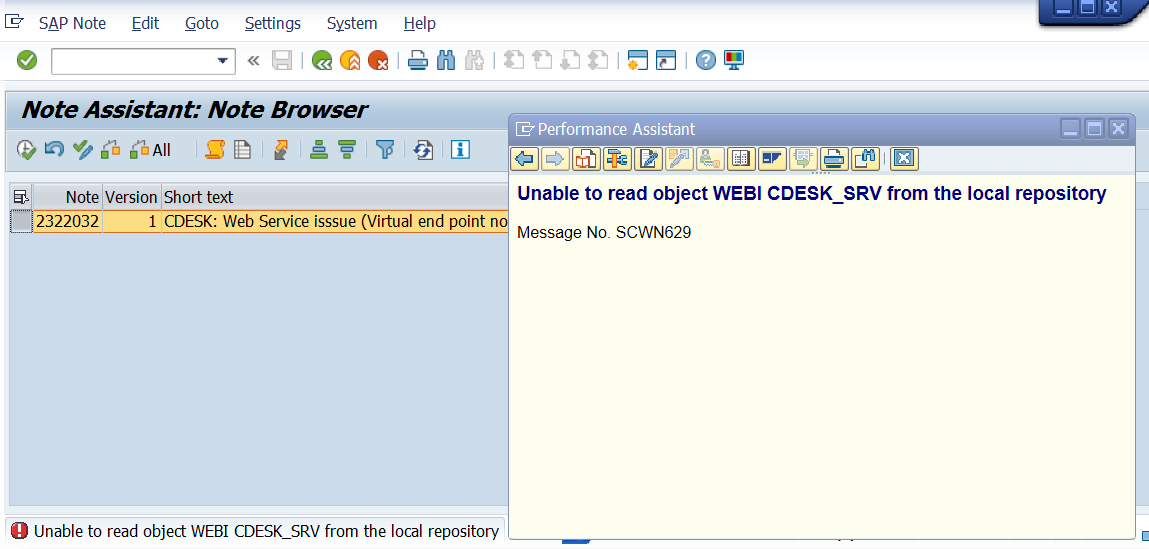Select row checkbox for note 2322032
Screen dimensions: 1149x549
point(21,221)
